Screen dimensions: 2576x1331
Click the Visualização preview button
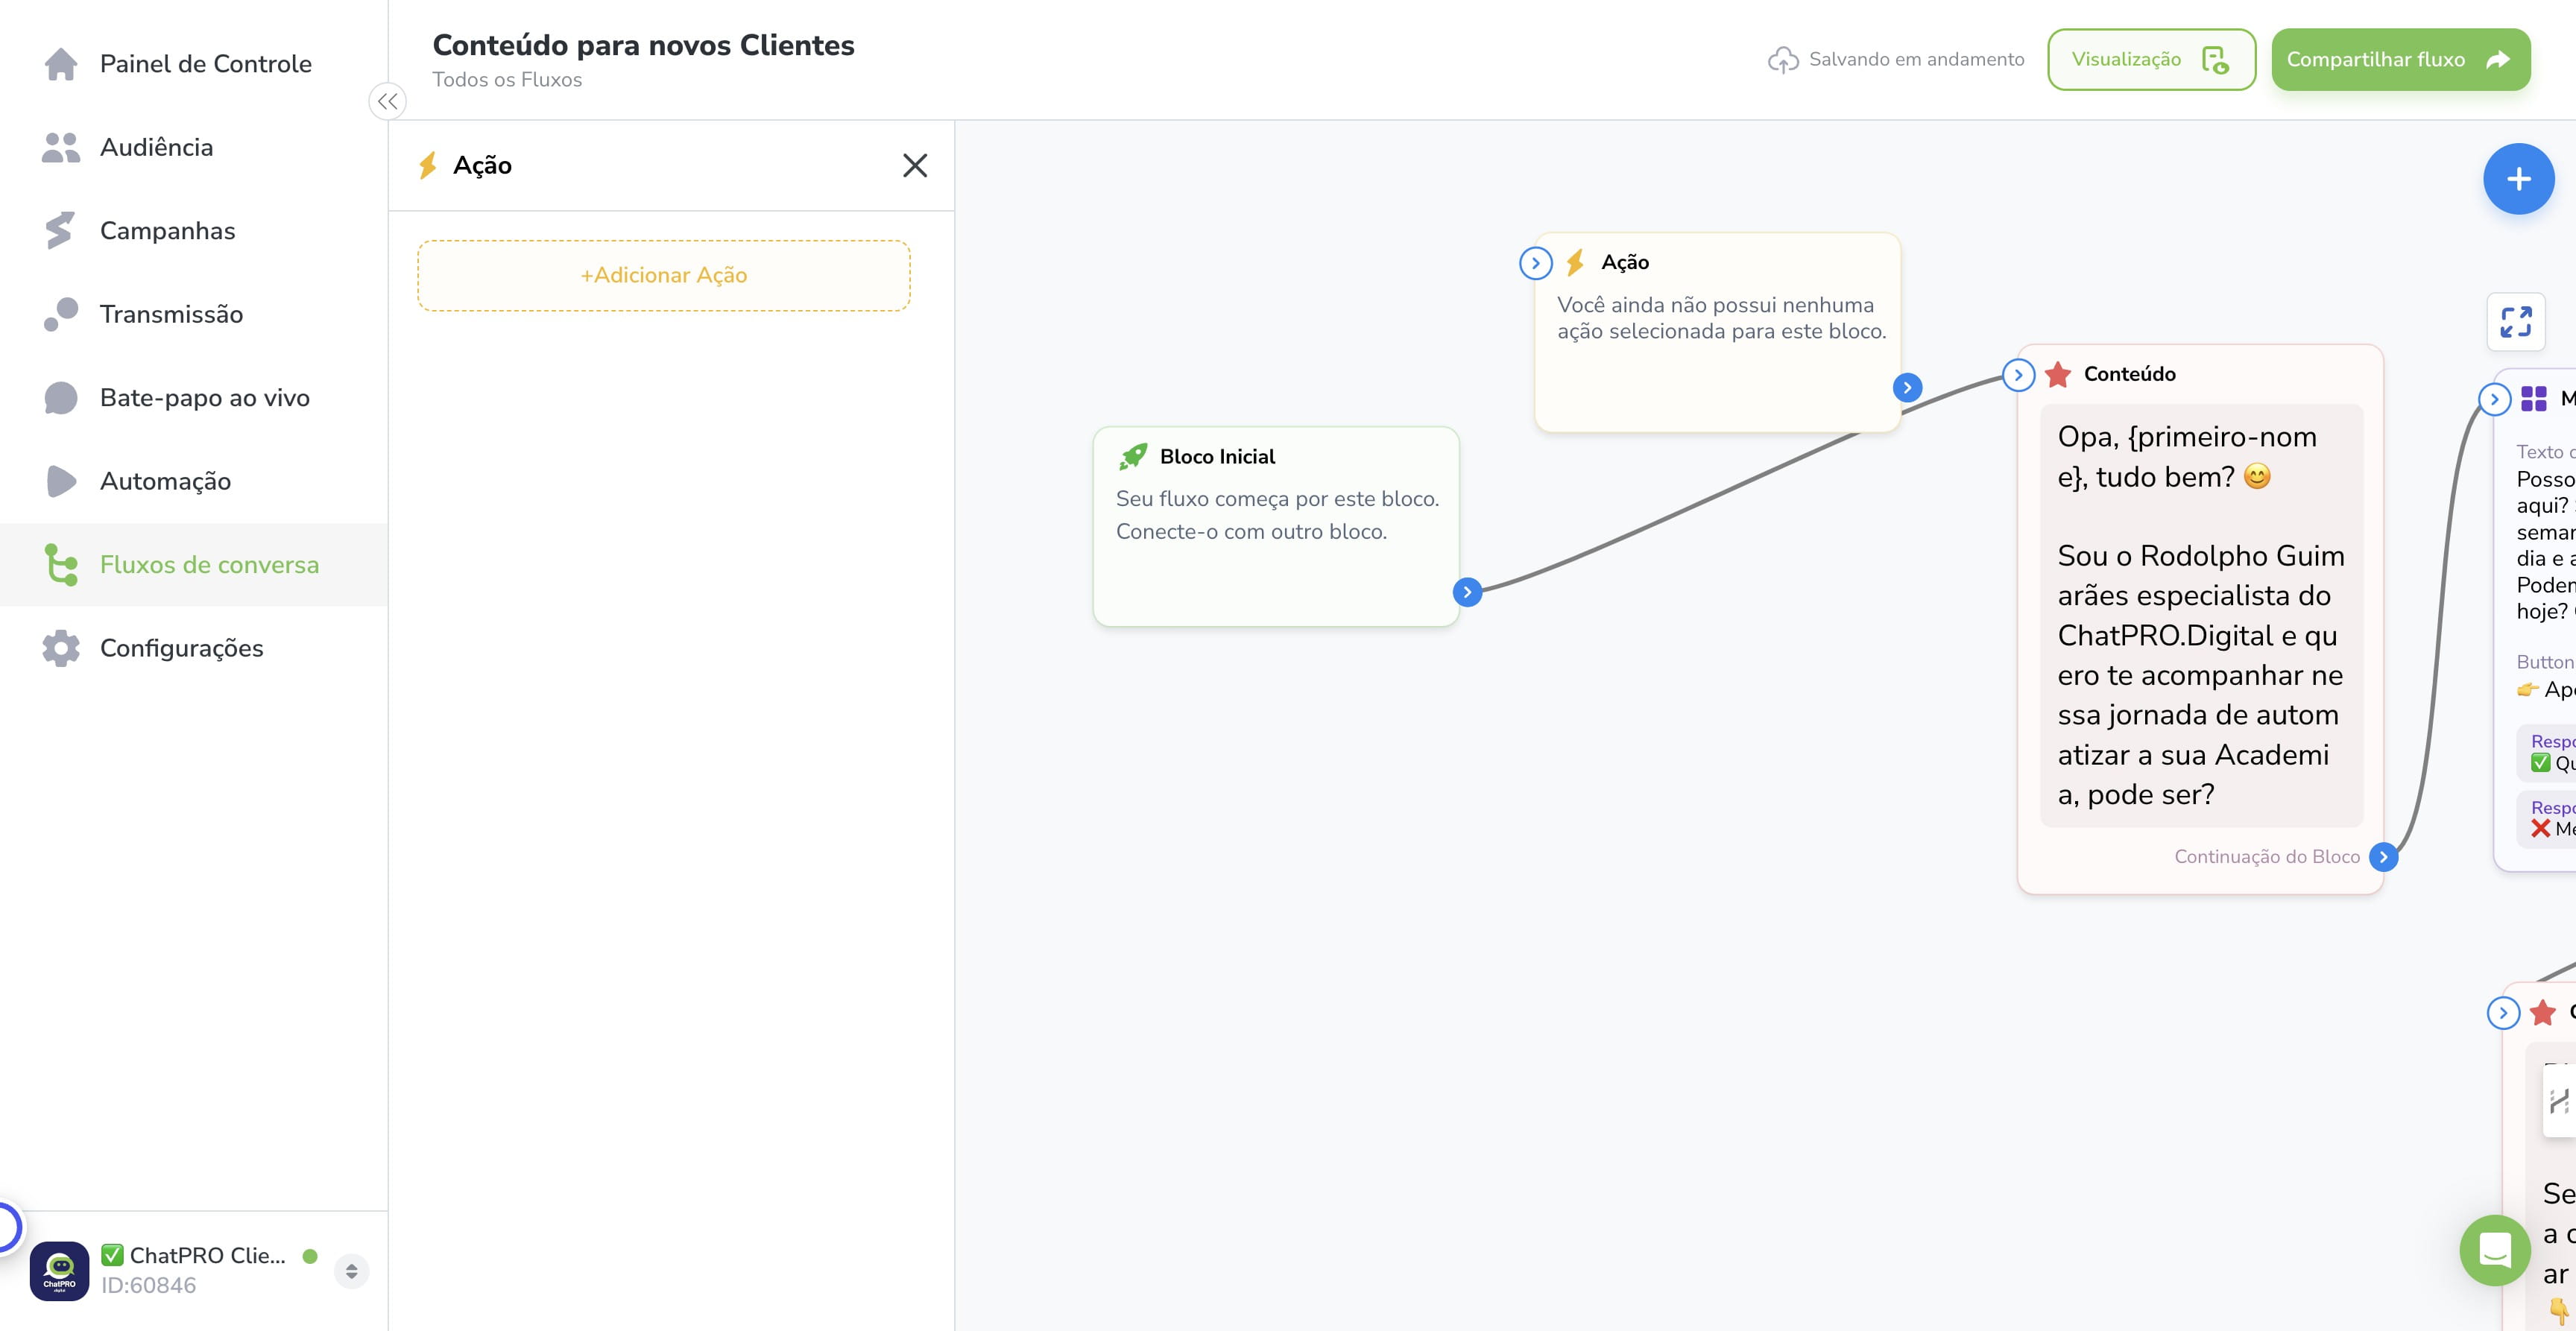2151,60
